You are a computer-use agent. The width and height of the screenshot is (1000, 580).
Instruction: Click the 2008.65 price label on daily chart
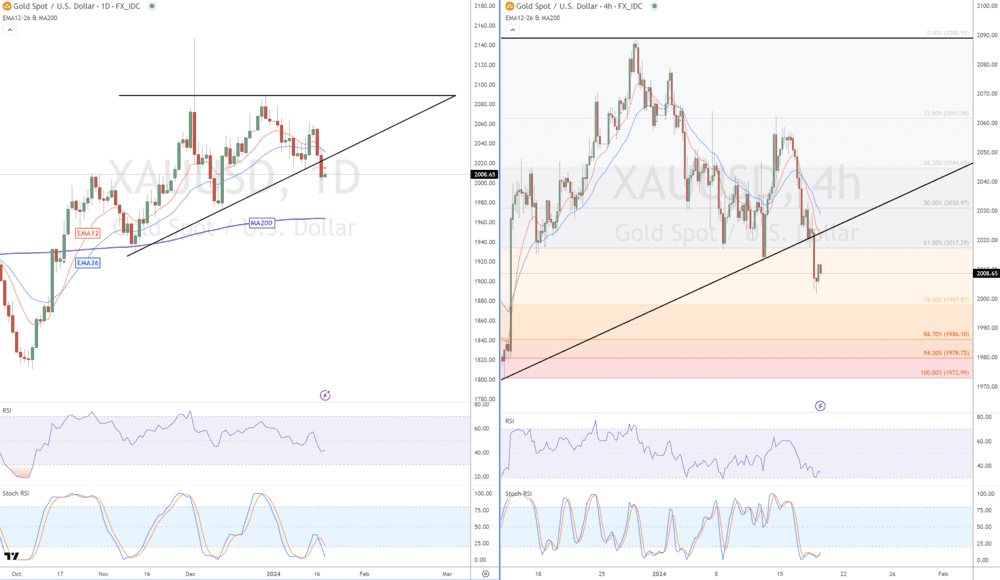484,174
